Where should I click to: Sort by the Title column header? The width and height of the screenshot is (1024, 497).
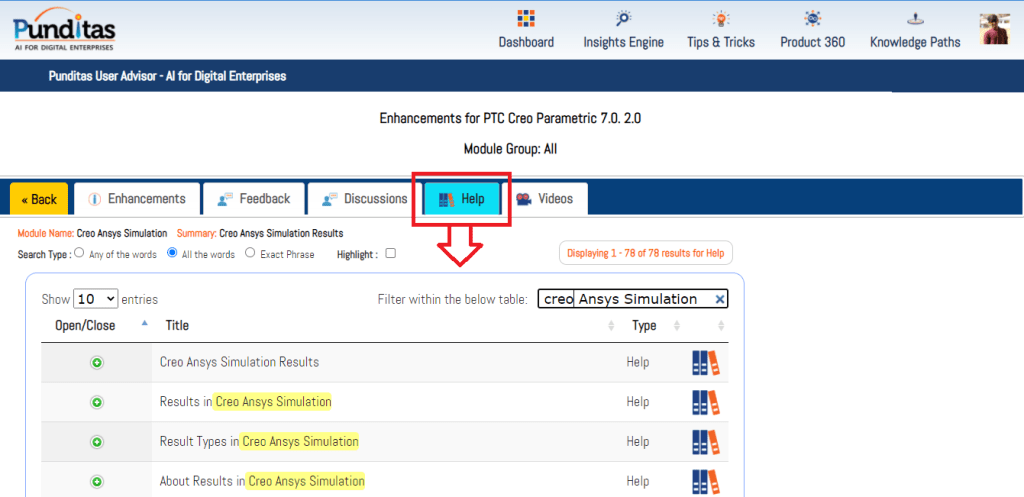click(x=177, y=325)
